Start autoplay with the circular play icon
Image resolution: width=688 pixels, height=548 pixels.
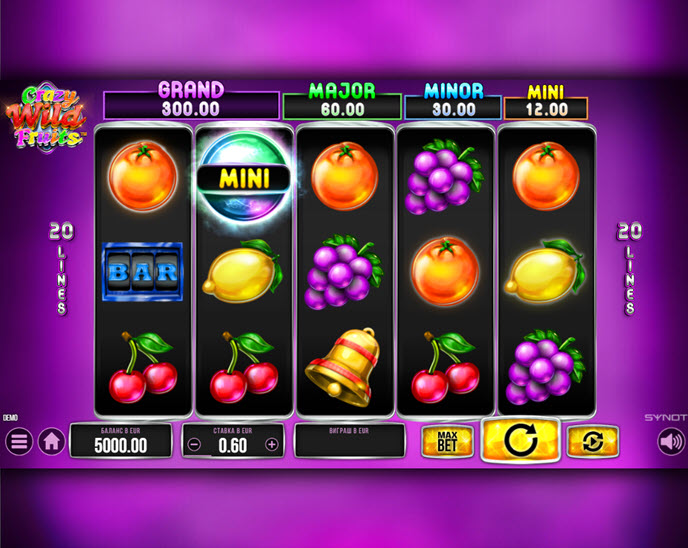click(x=593, y=442)
